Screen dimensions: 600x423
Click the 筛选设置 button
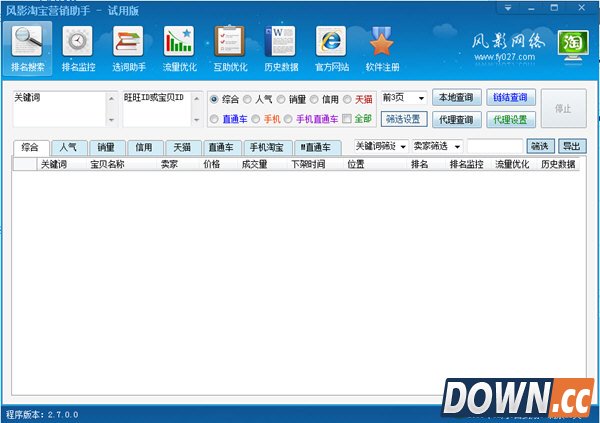[404, 119]
